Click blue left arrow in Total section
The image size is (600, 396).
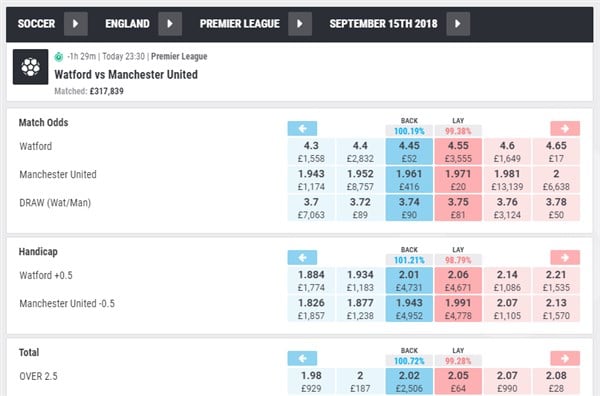pos(302,359)
